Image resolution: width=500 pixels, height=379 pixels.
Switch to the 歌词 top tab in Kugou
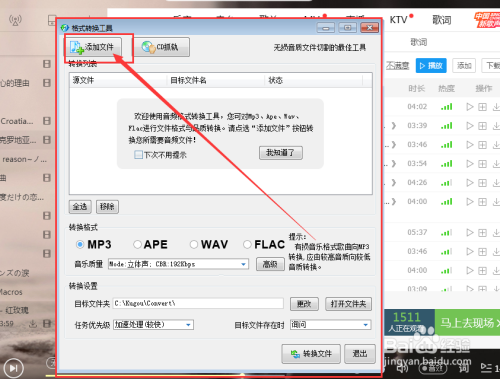pyautogui.click(x=442, y=20)
